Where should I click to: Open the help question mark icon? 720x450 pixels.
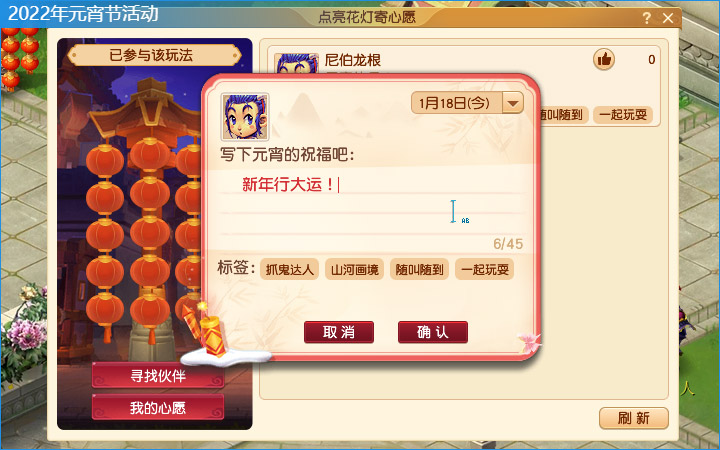(647, 18)
